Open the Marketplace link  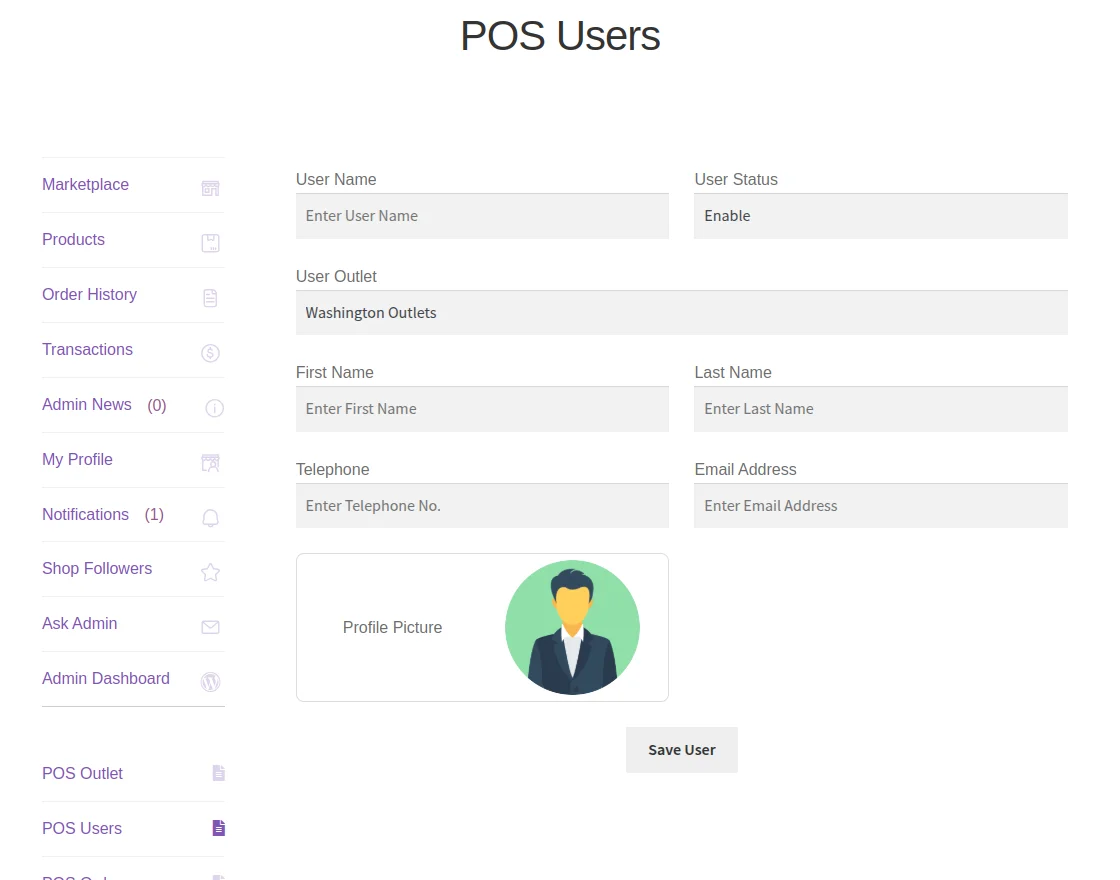(x=85, y=184)
